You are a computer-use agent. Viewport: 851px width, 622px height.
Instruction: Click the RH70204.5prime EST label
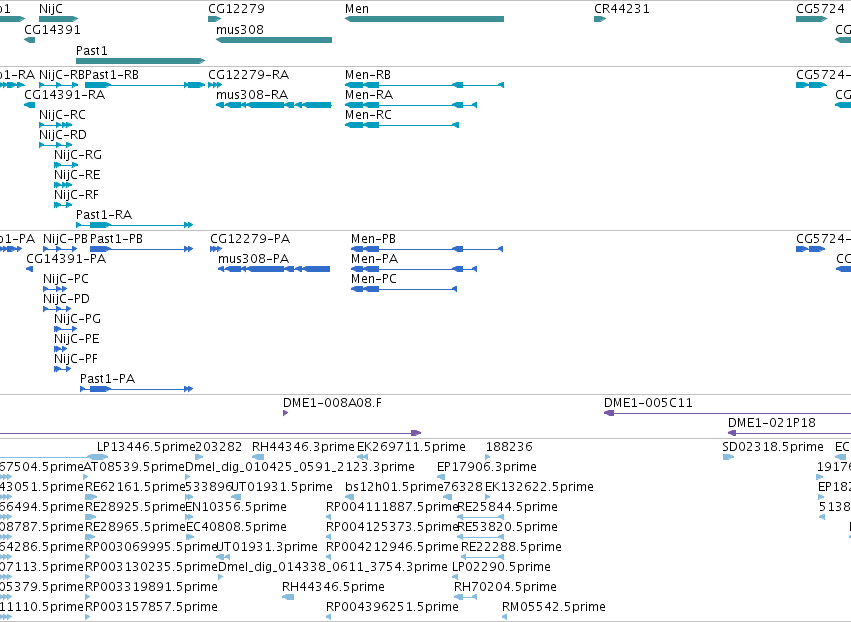505,587
